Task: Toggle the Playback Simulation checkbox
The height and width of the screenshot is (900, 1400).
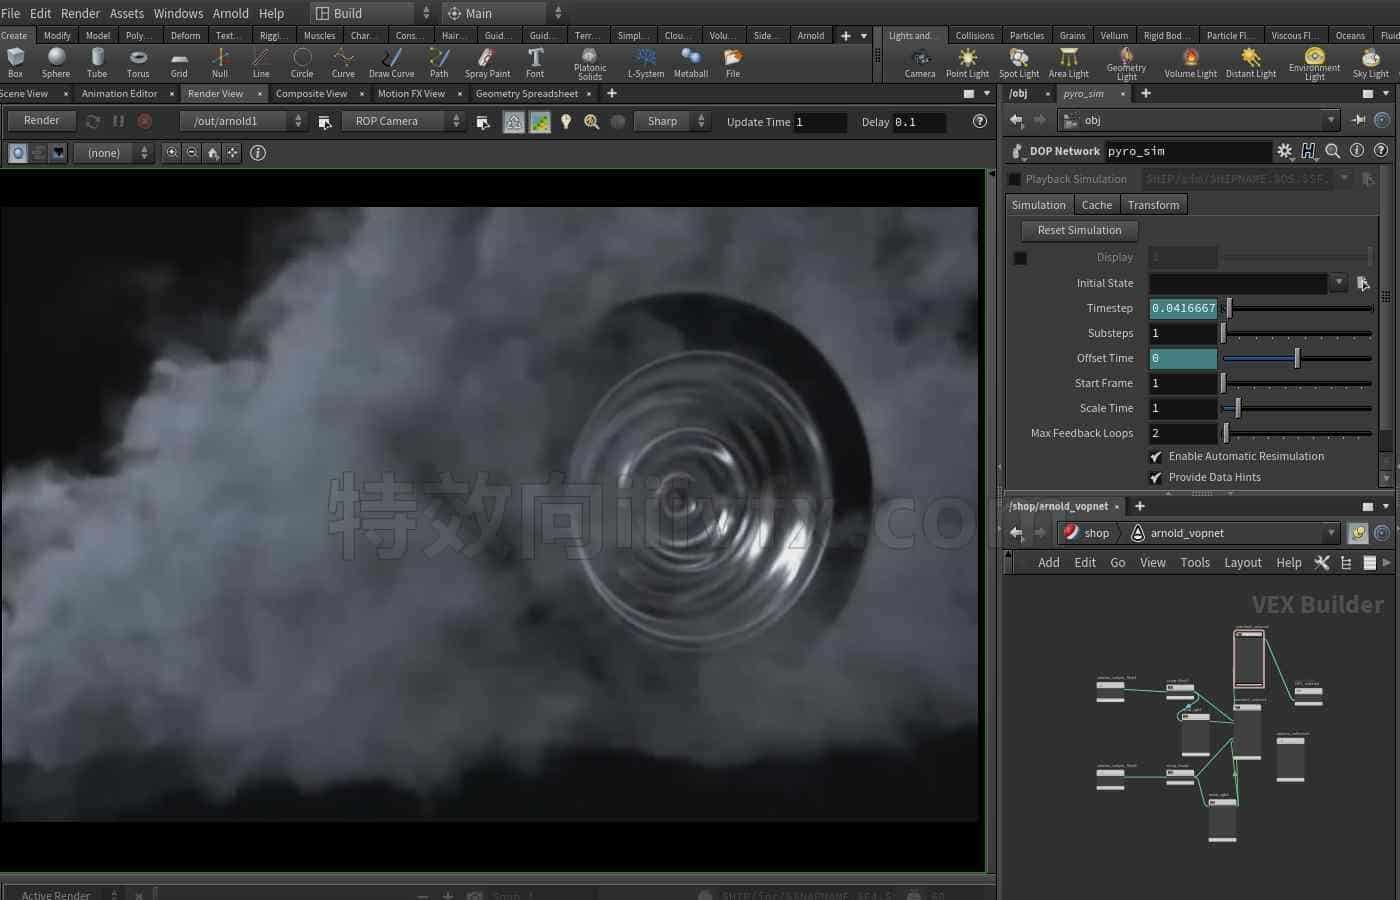Action: pos(1015,179)
